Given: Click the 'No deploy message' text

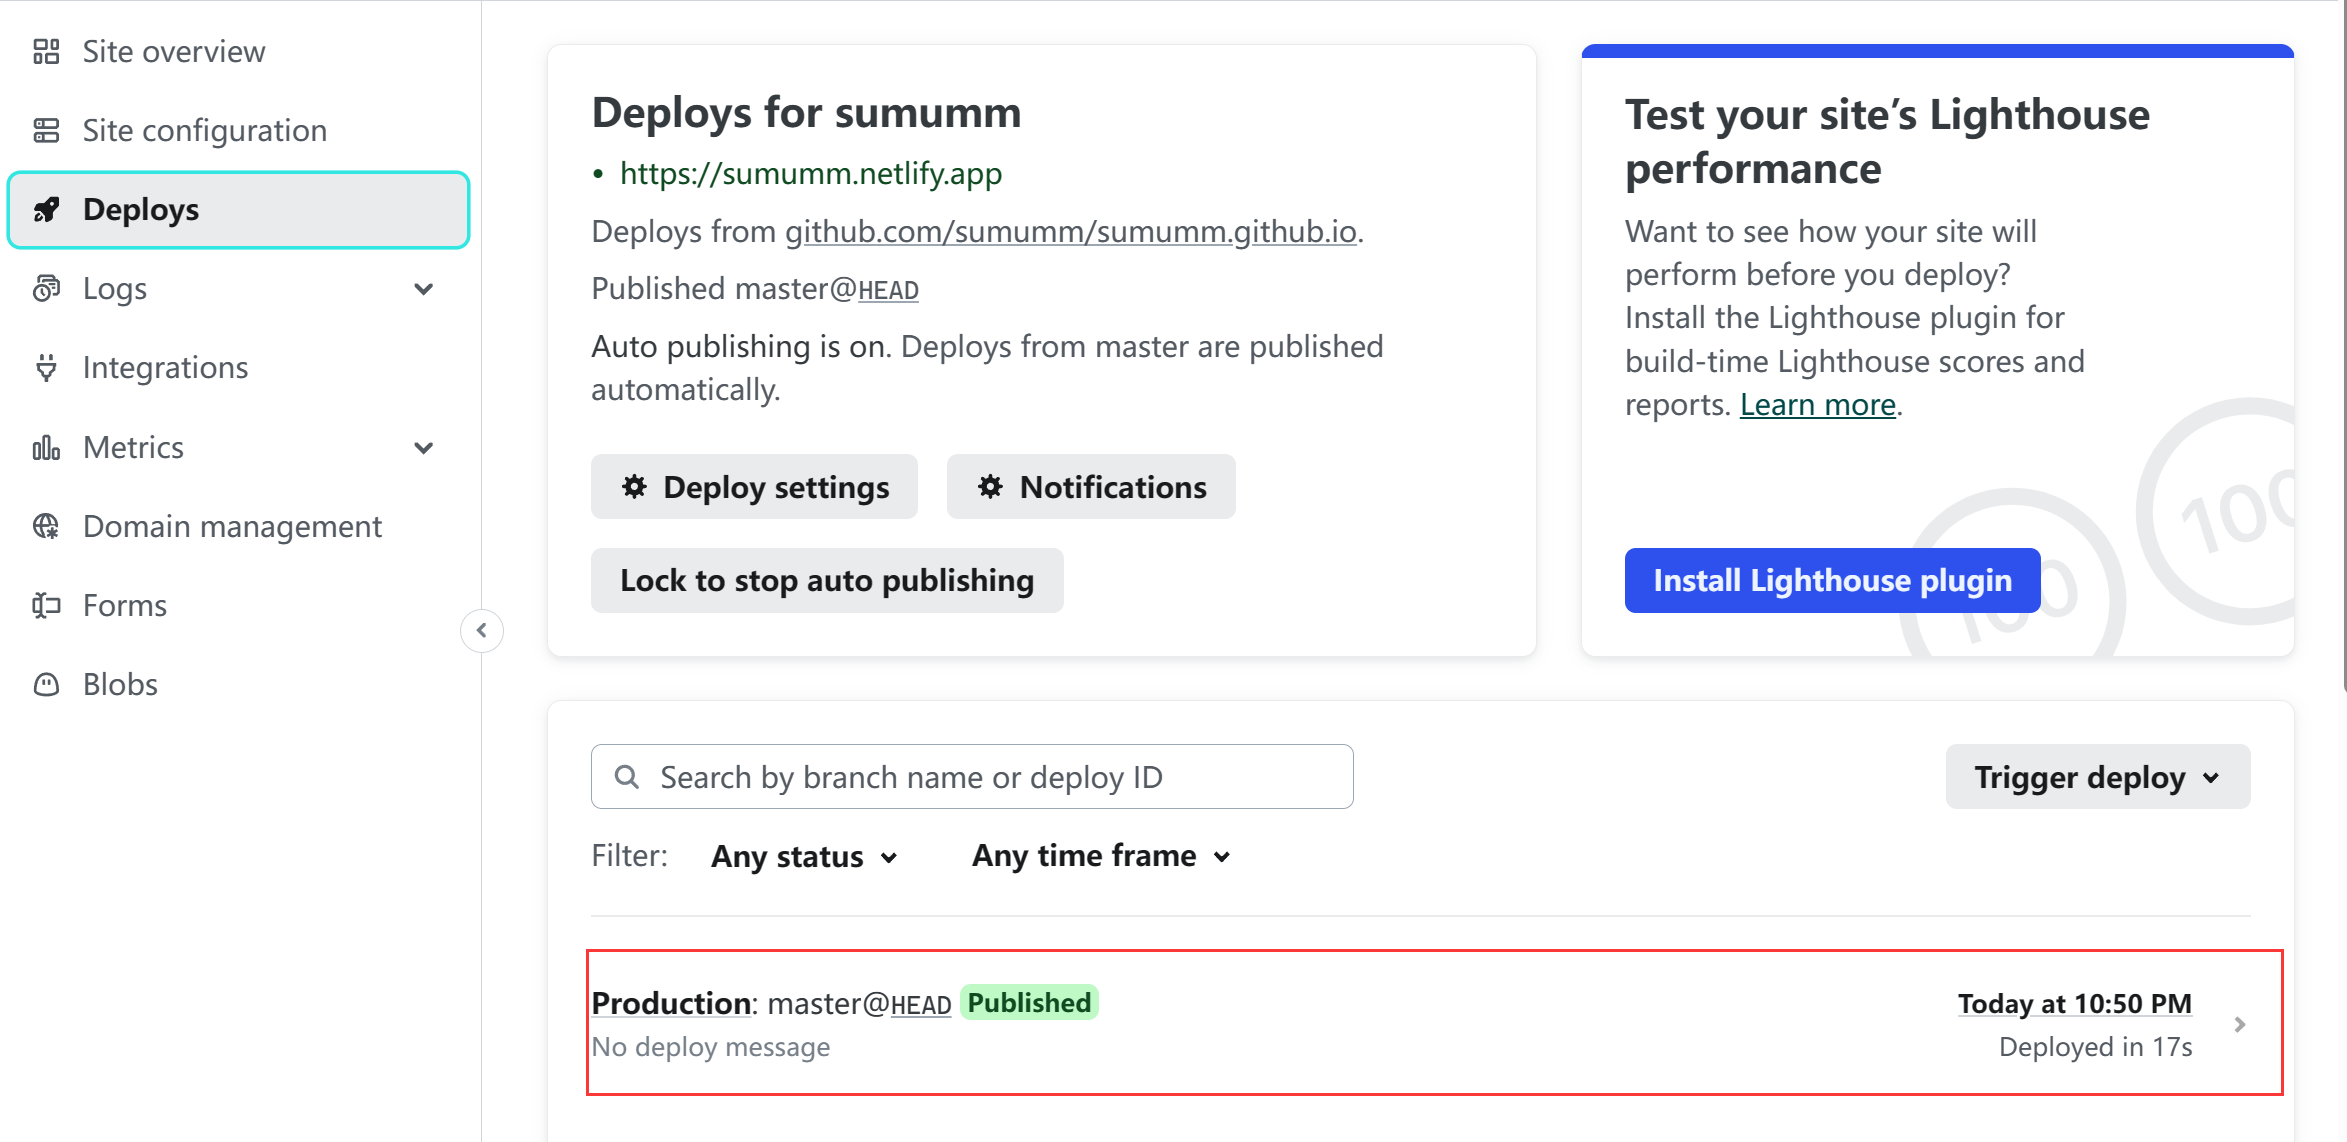Looking at the screenshot, I should pyautogui.click(x=711, y=1046).
